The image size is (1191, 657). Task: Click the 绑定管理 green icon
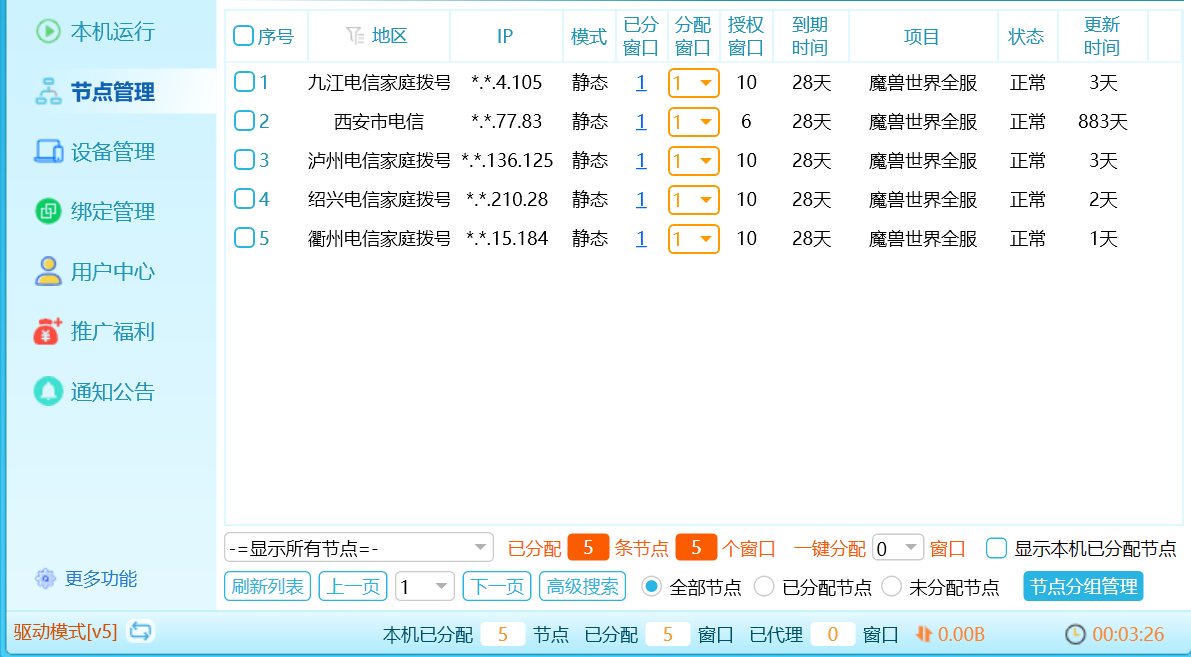point(49,212)
